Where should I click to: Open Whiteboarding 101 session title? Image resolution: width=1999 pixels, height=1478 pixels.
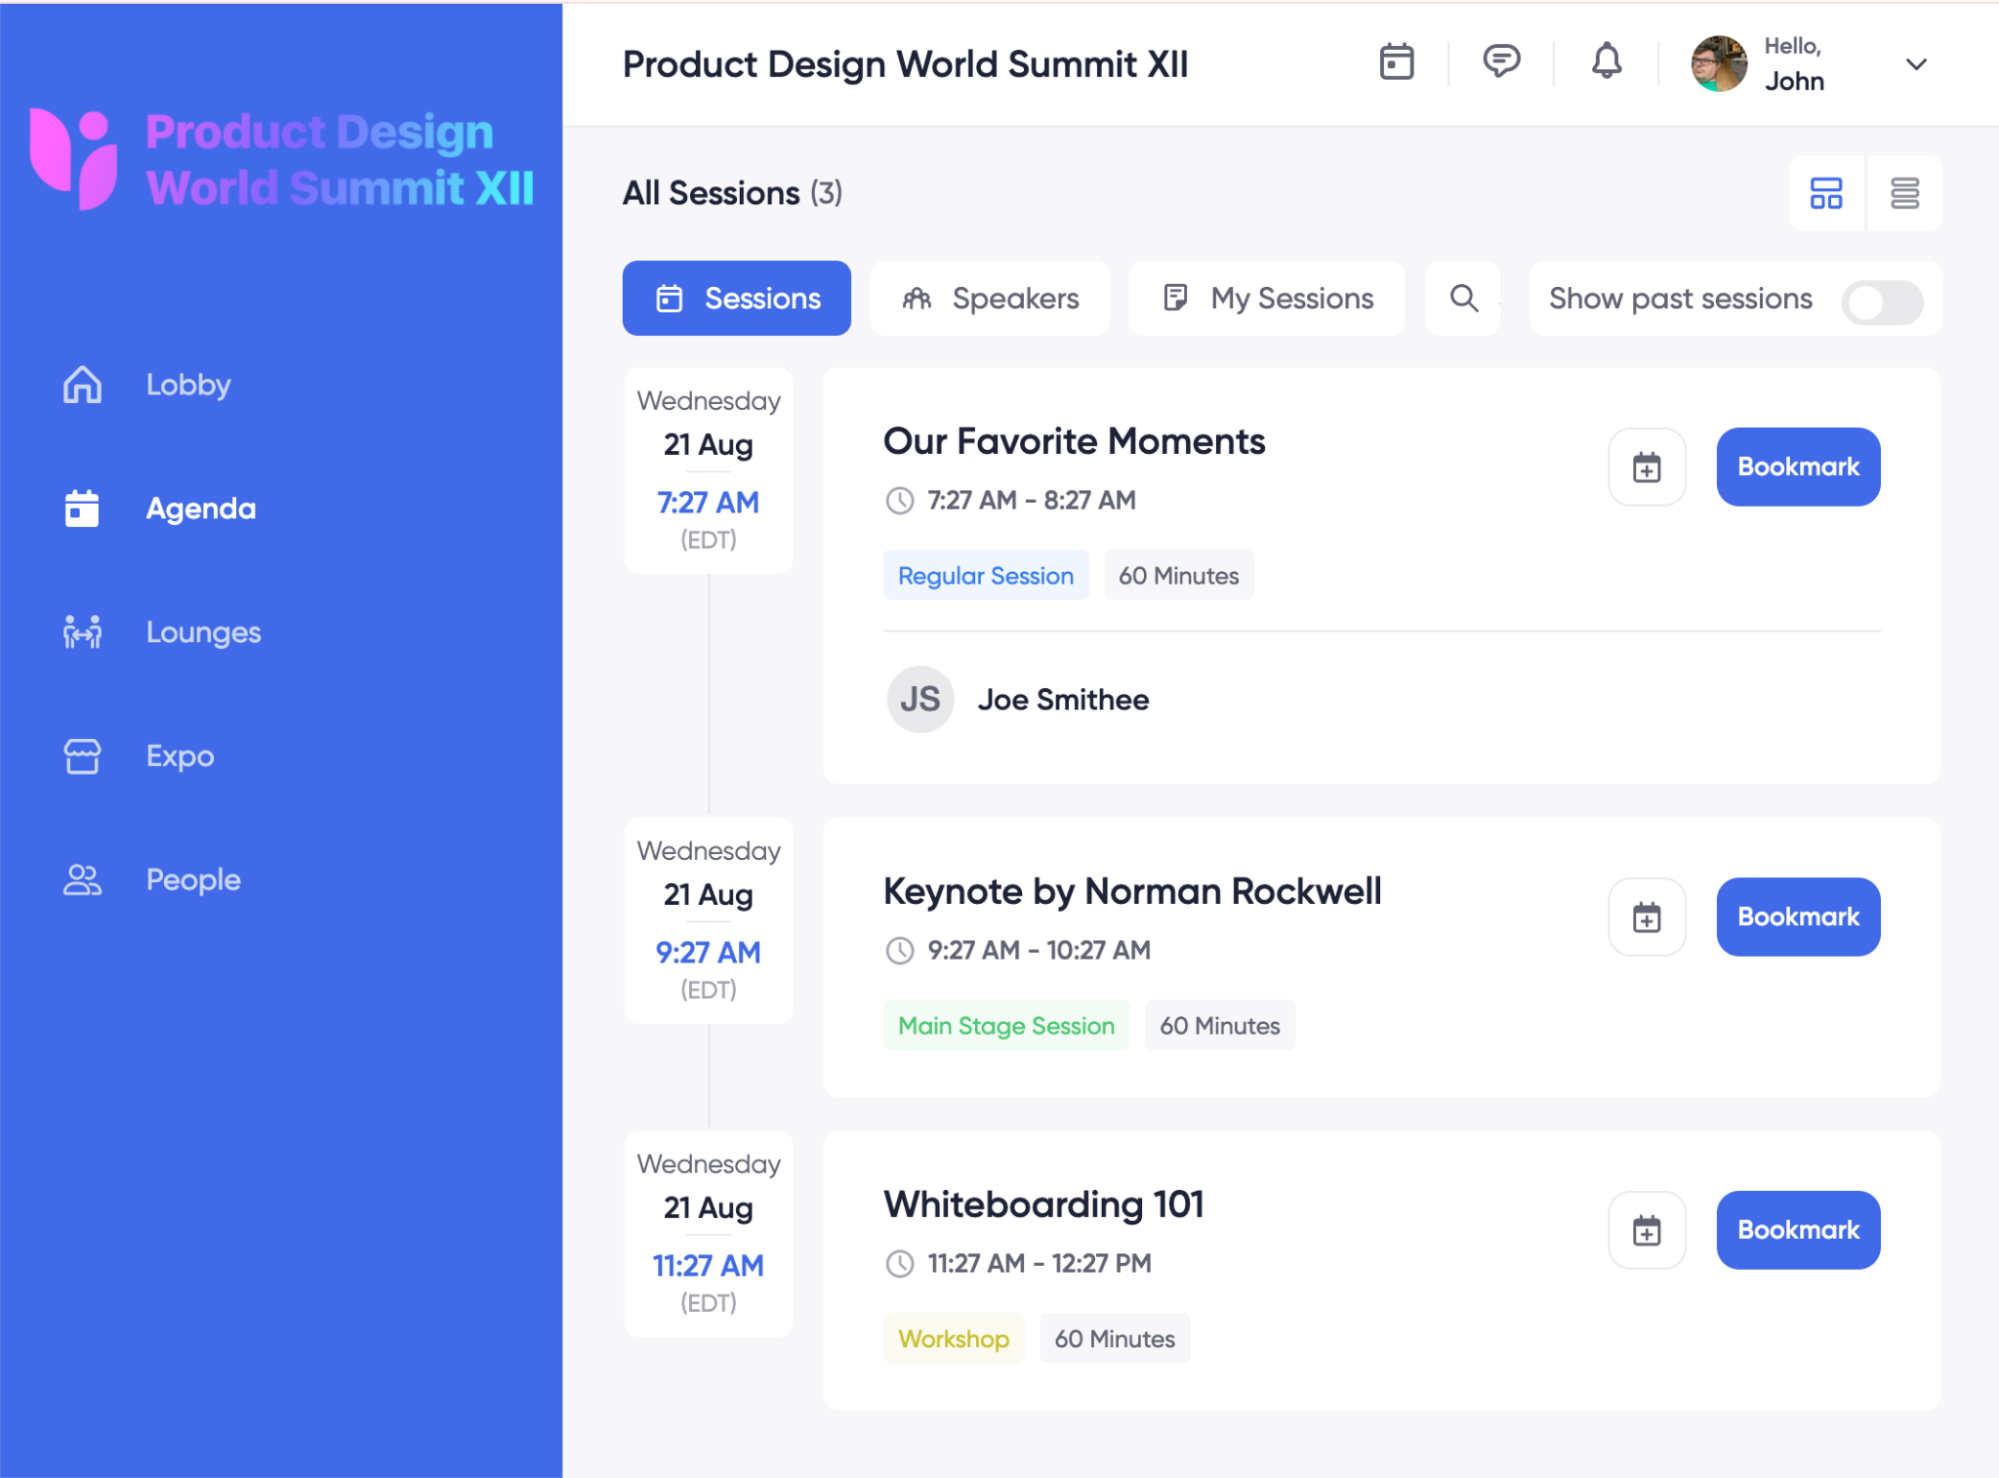pyautogui.click(x=1043, y=1204)
